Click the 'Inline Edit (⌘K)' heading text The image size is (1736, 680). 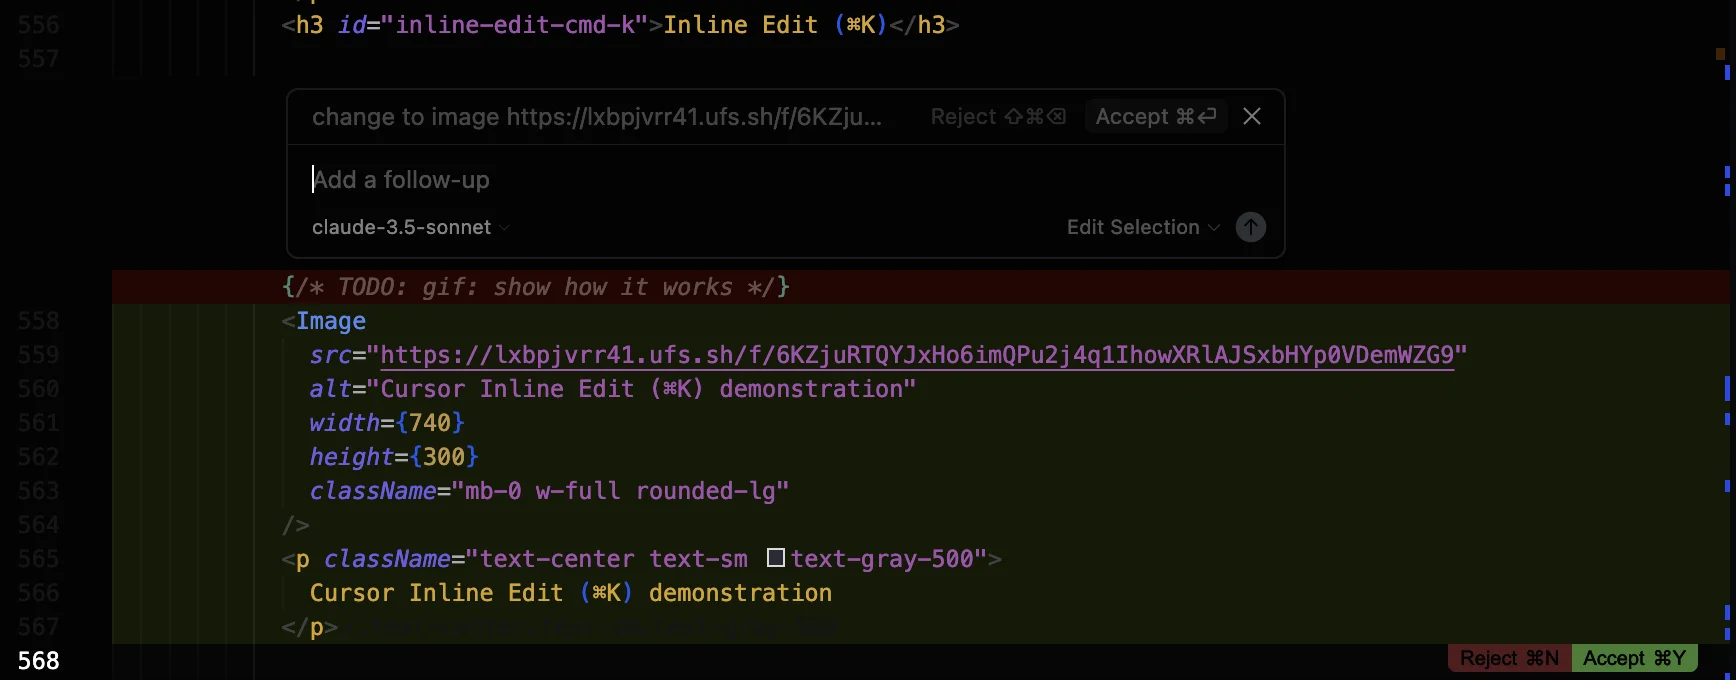[x=775, y=25]
